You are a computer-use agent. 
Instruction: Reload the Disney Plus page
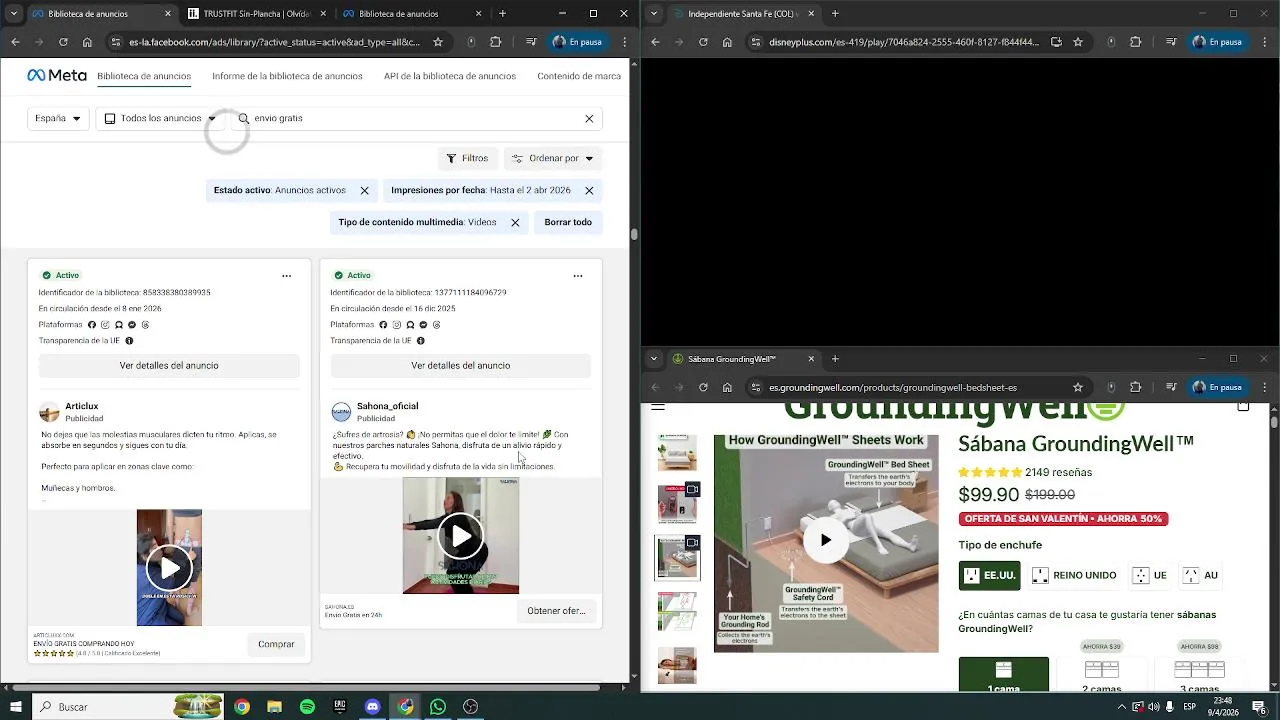(703, 42)
